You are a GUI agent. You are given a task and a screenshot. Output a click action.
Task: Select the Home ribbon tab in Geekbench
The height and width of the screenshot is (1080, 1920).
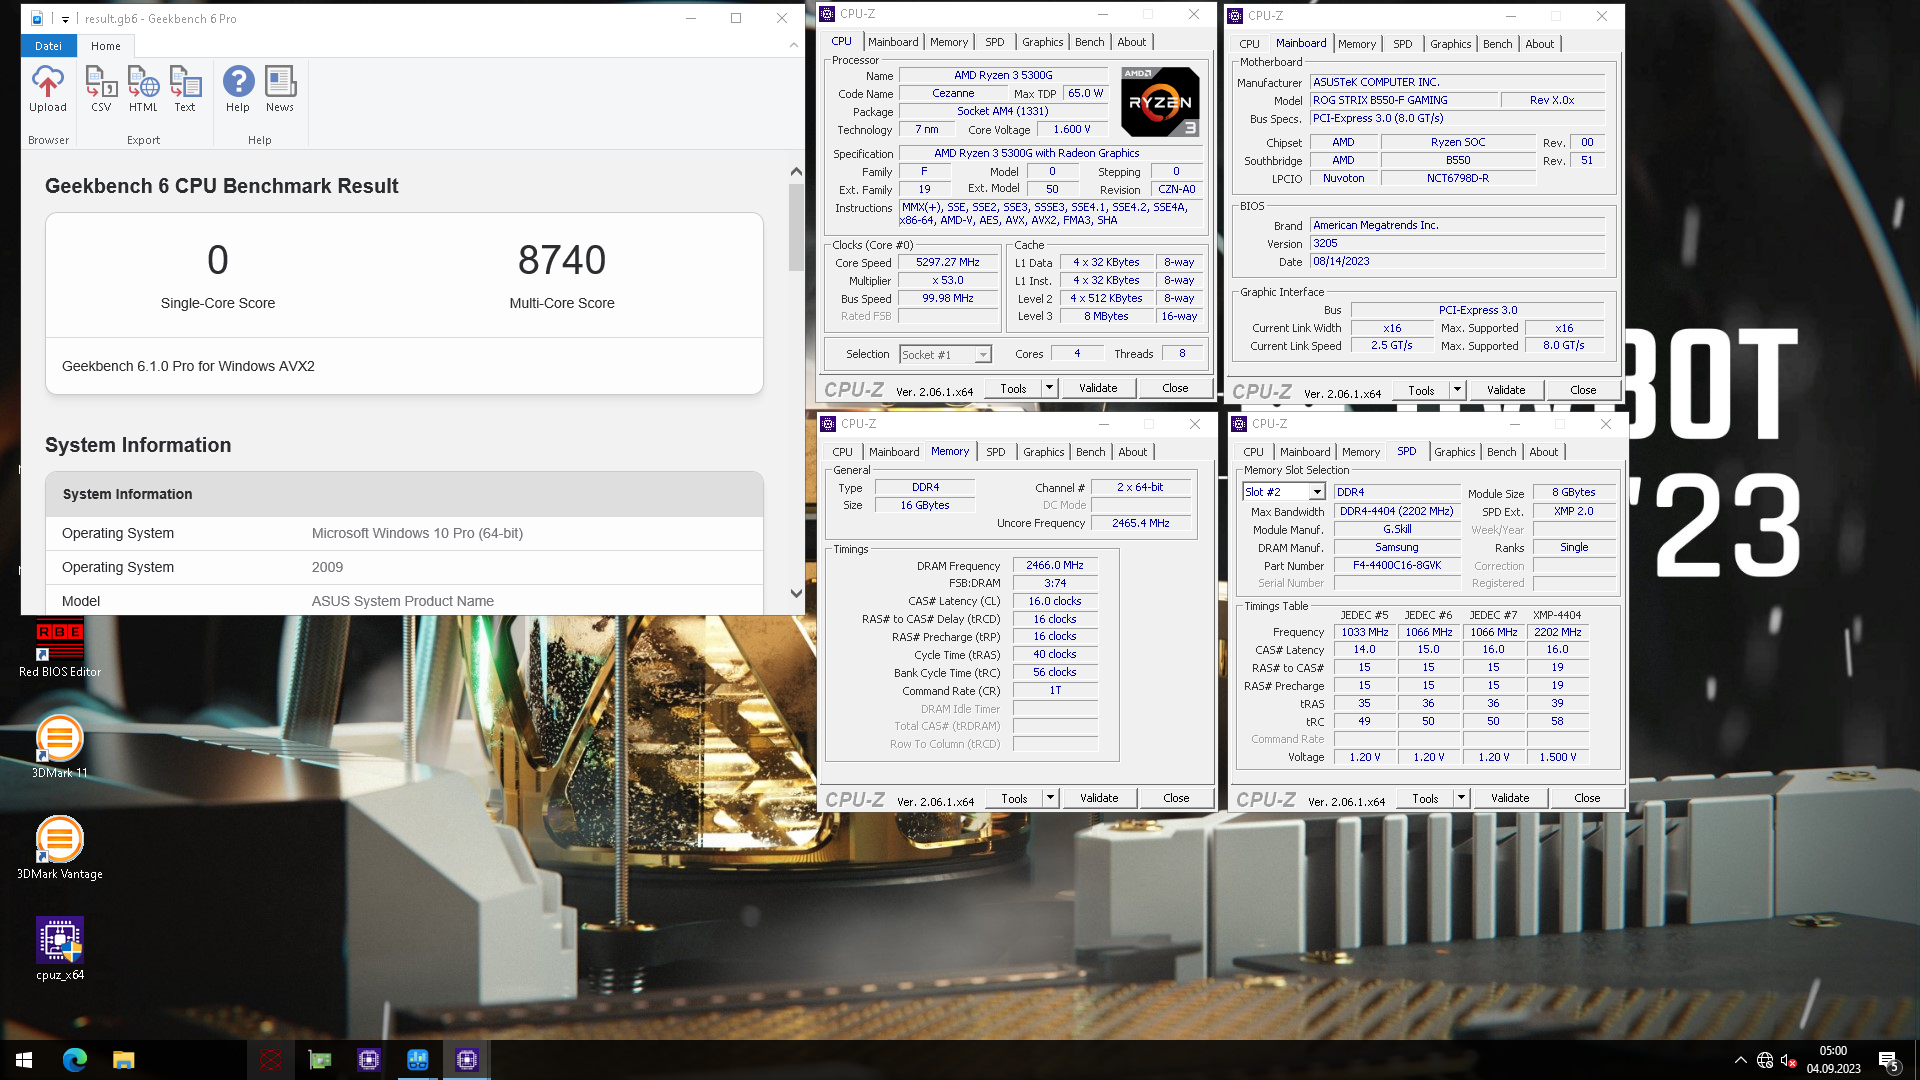(106, 46)
